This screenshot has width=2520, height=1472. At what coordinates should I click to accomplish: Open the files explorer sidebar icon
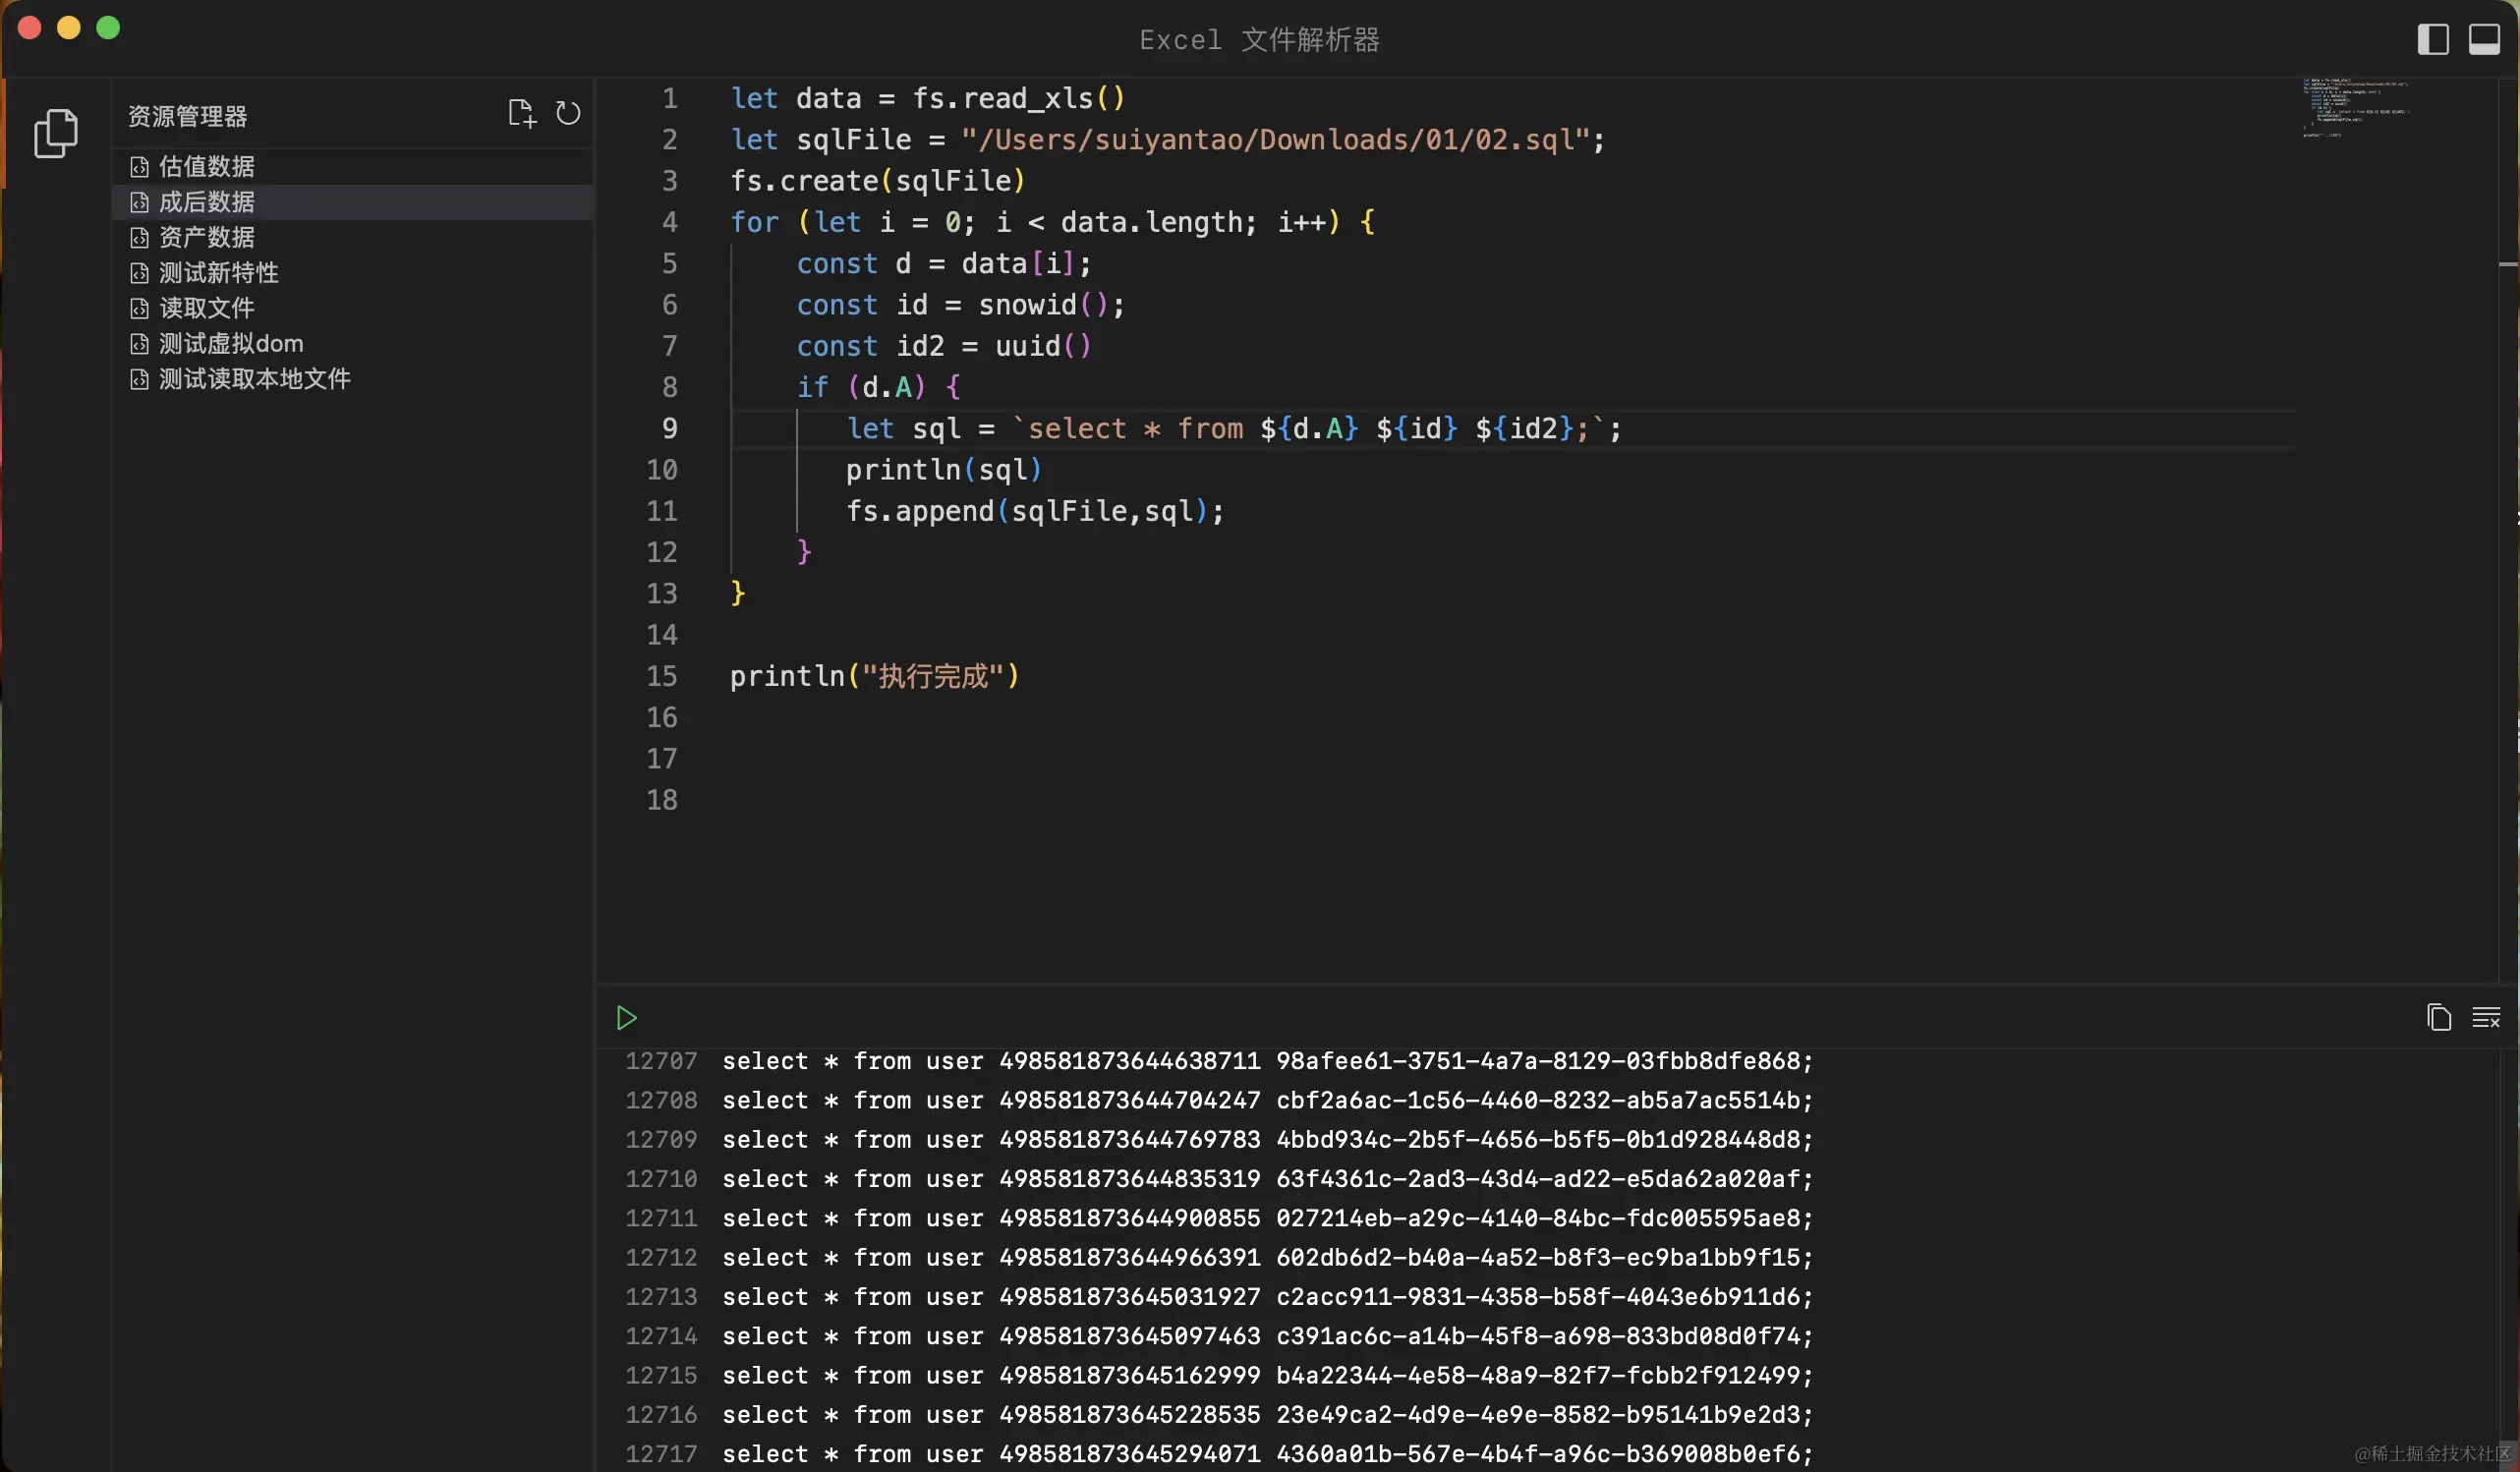(56, 133)
